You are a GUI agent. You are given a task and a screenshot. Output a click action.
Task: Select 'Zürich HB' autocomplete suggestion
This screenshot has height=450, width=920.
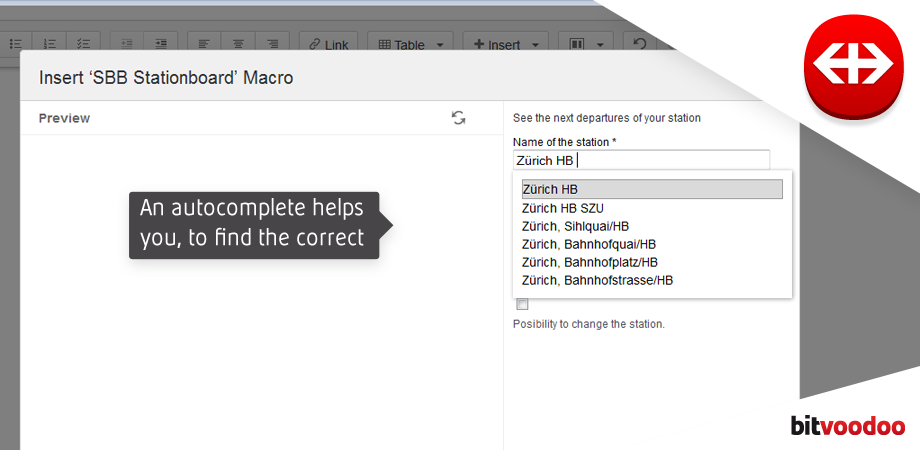click(652, 190)
